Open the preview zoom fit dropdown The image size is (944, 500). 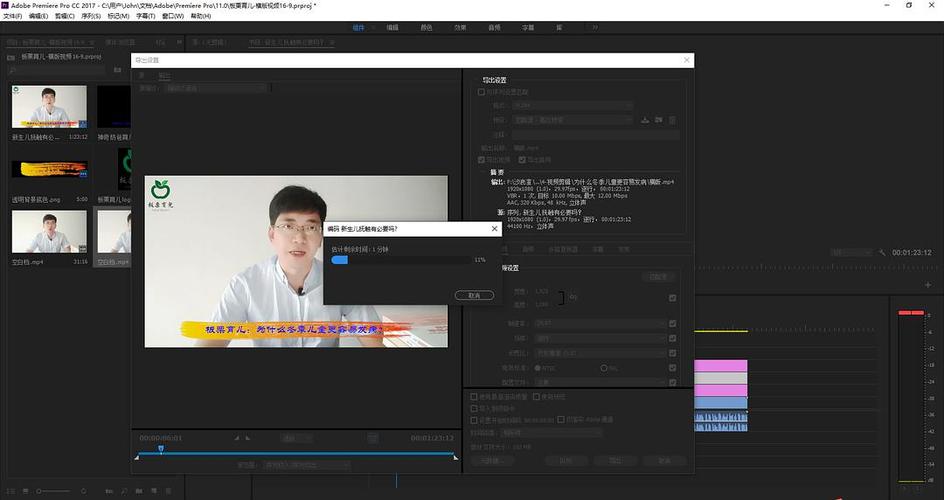point(296,437)
